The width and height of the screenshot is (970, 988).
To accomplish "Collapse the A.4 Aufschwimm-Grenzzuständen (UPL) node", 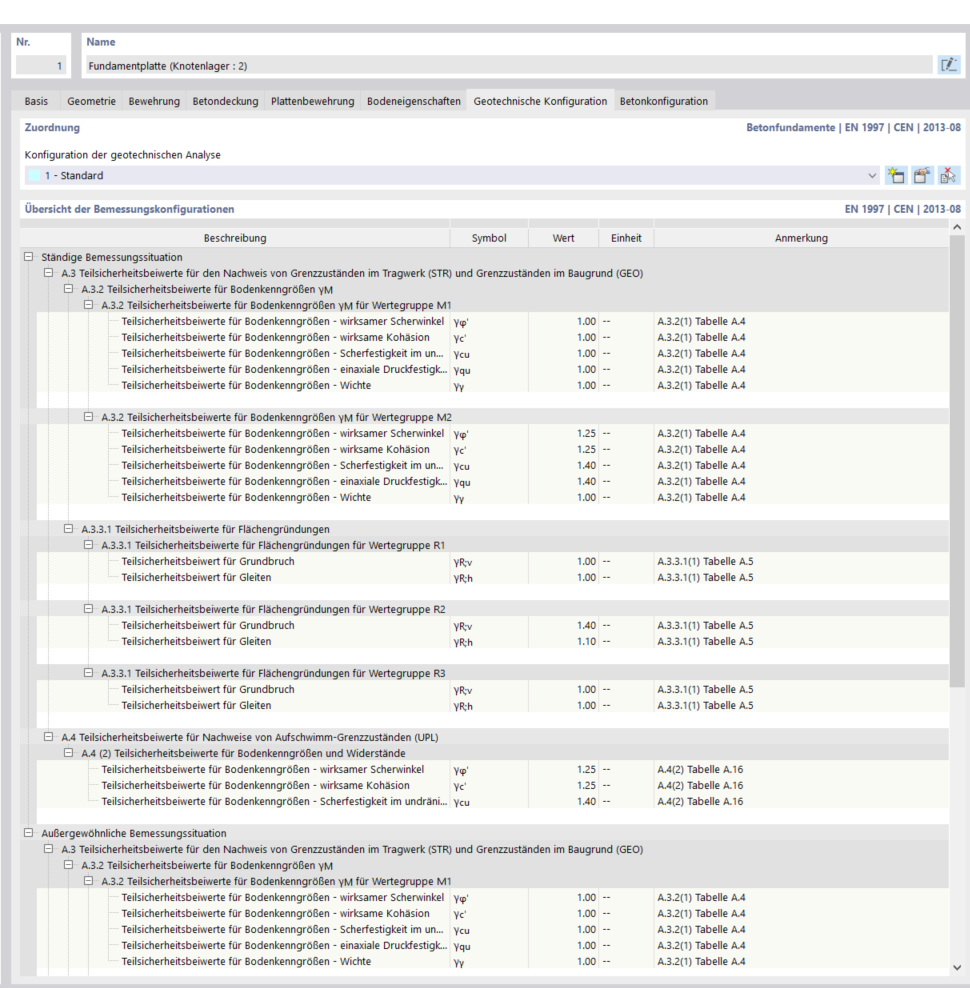I will (x=49, y=737).
